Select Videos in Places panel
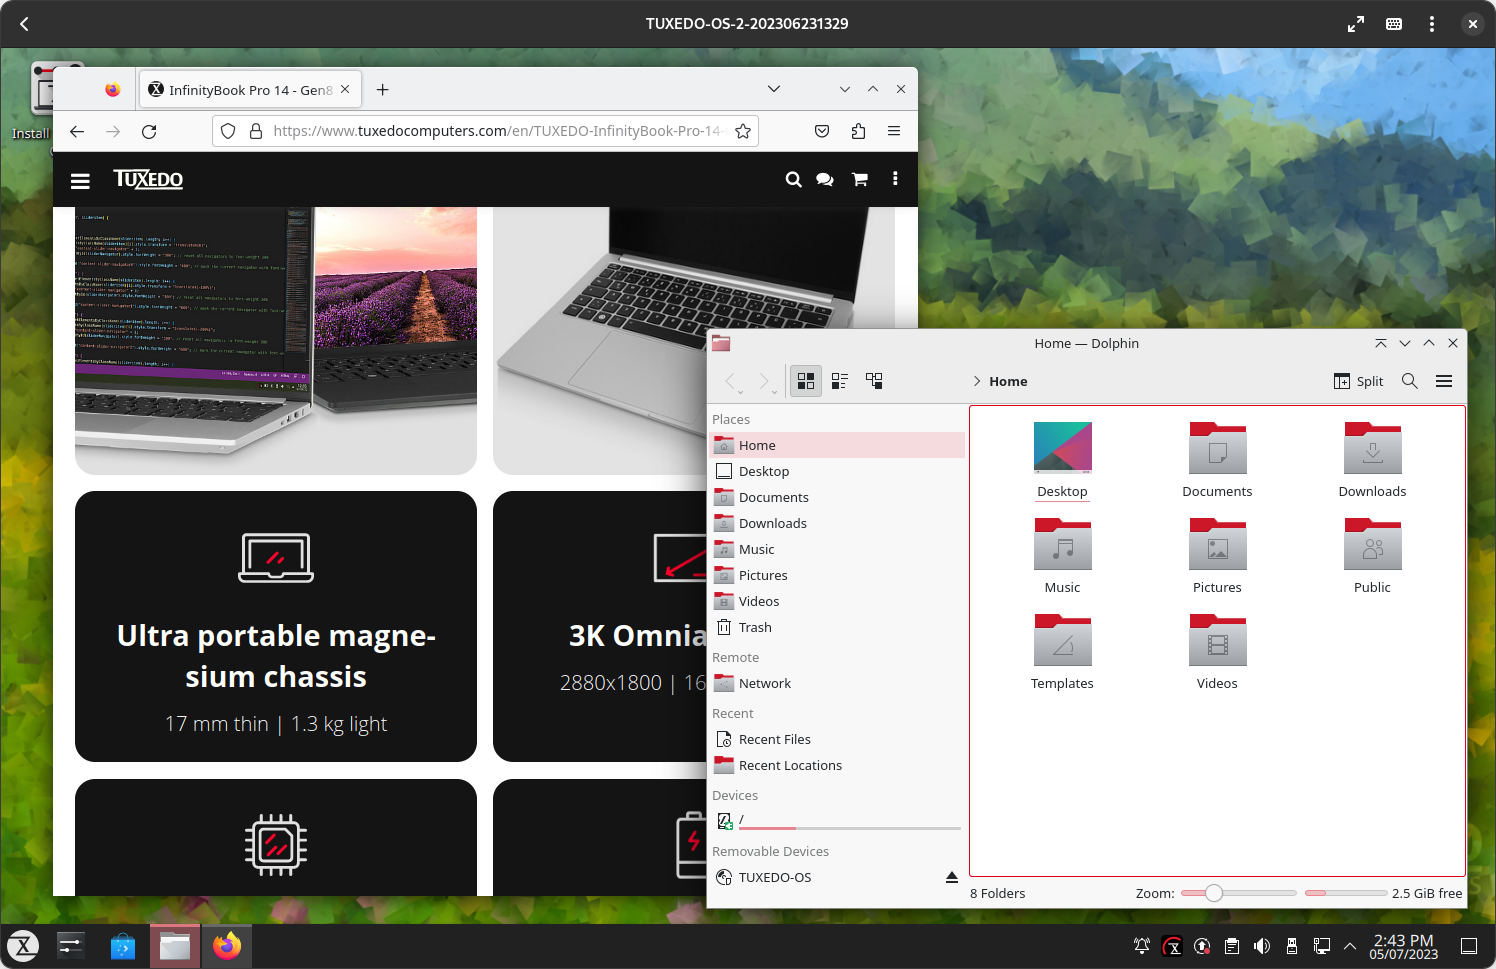 pos(837,601)
